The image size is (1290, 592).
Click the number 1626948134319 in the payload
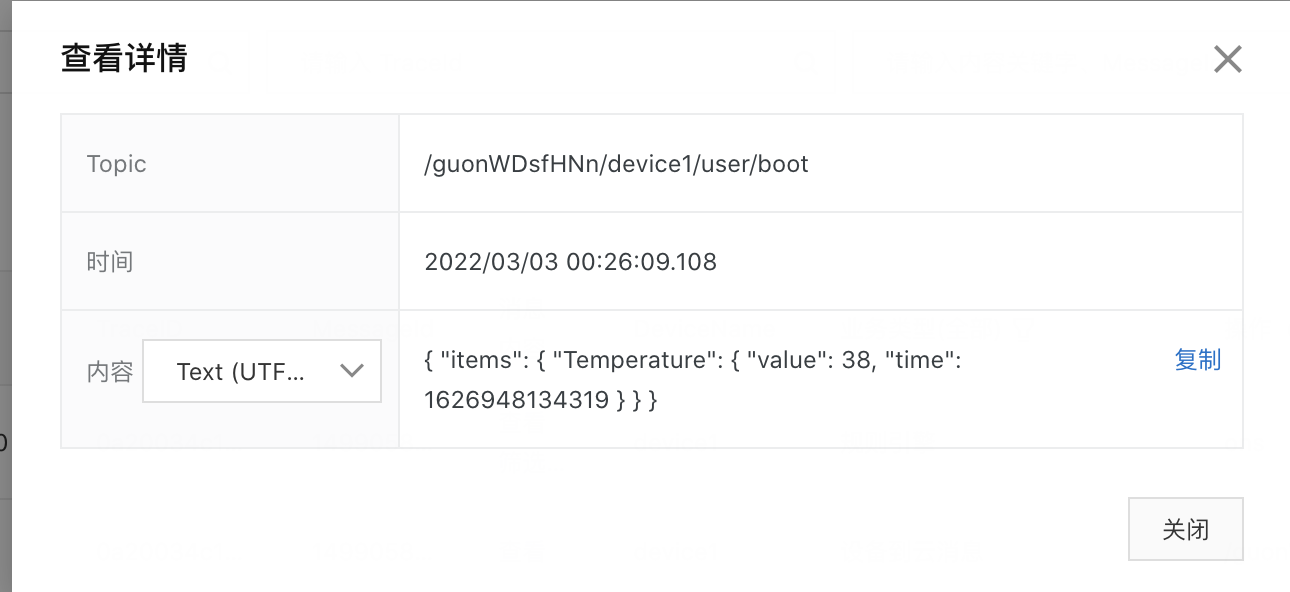516,400
